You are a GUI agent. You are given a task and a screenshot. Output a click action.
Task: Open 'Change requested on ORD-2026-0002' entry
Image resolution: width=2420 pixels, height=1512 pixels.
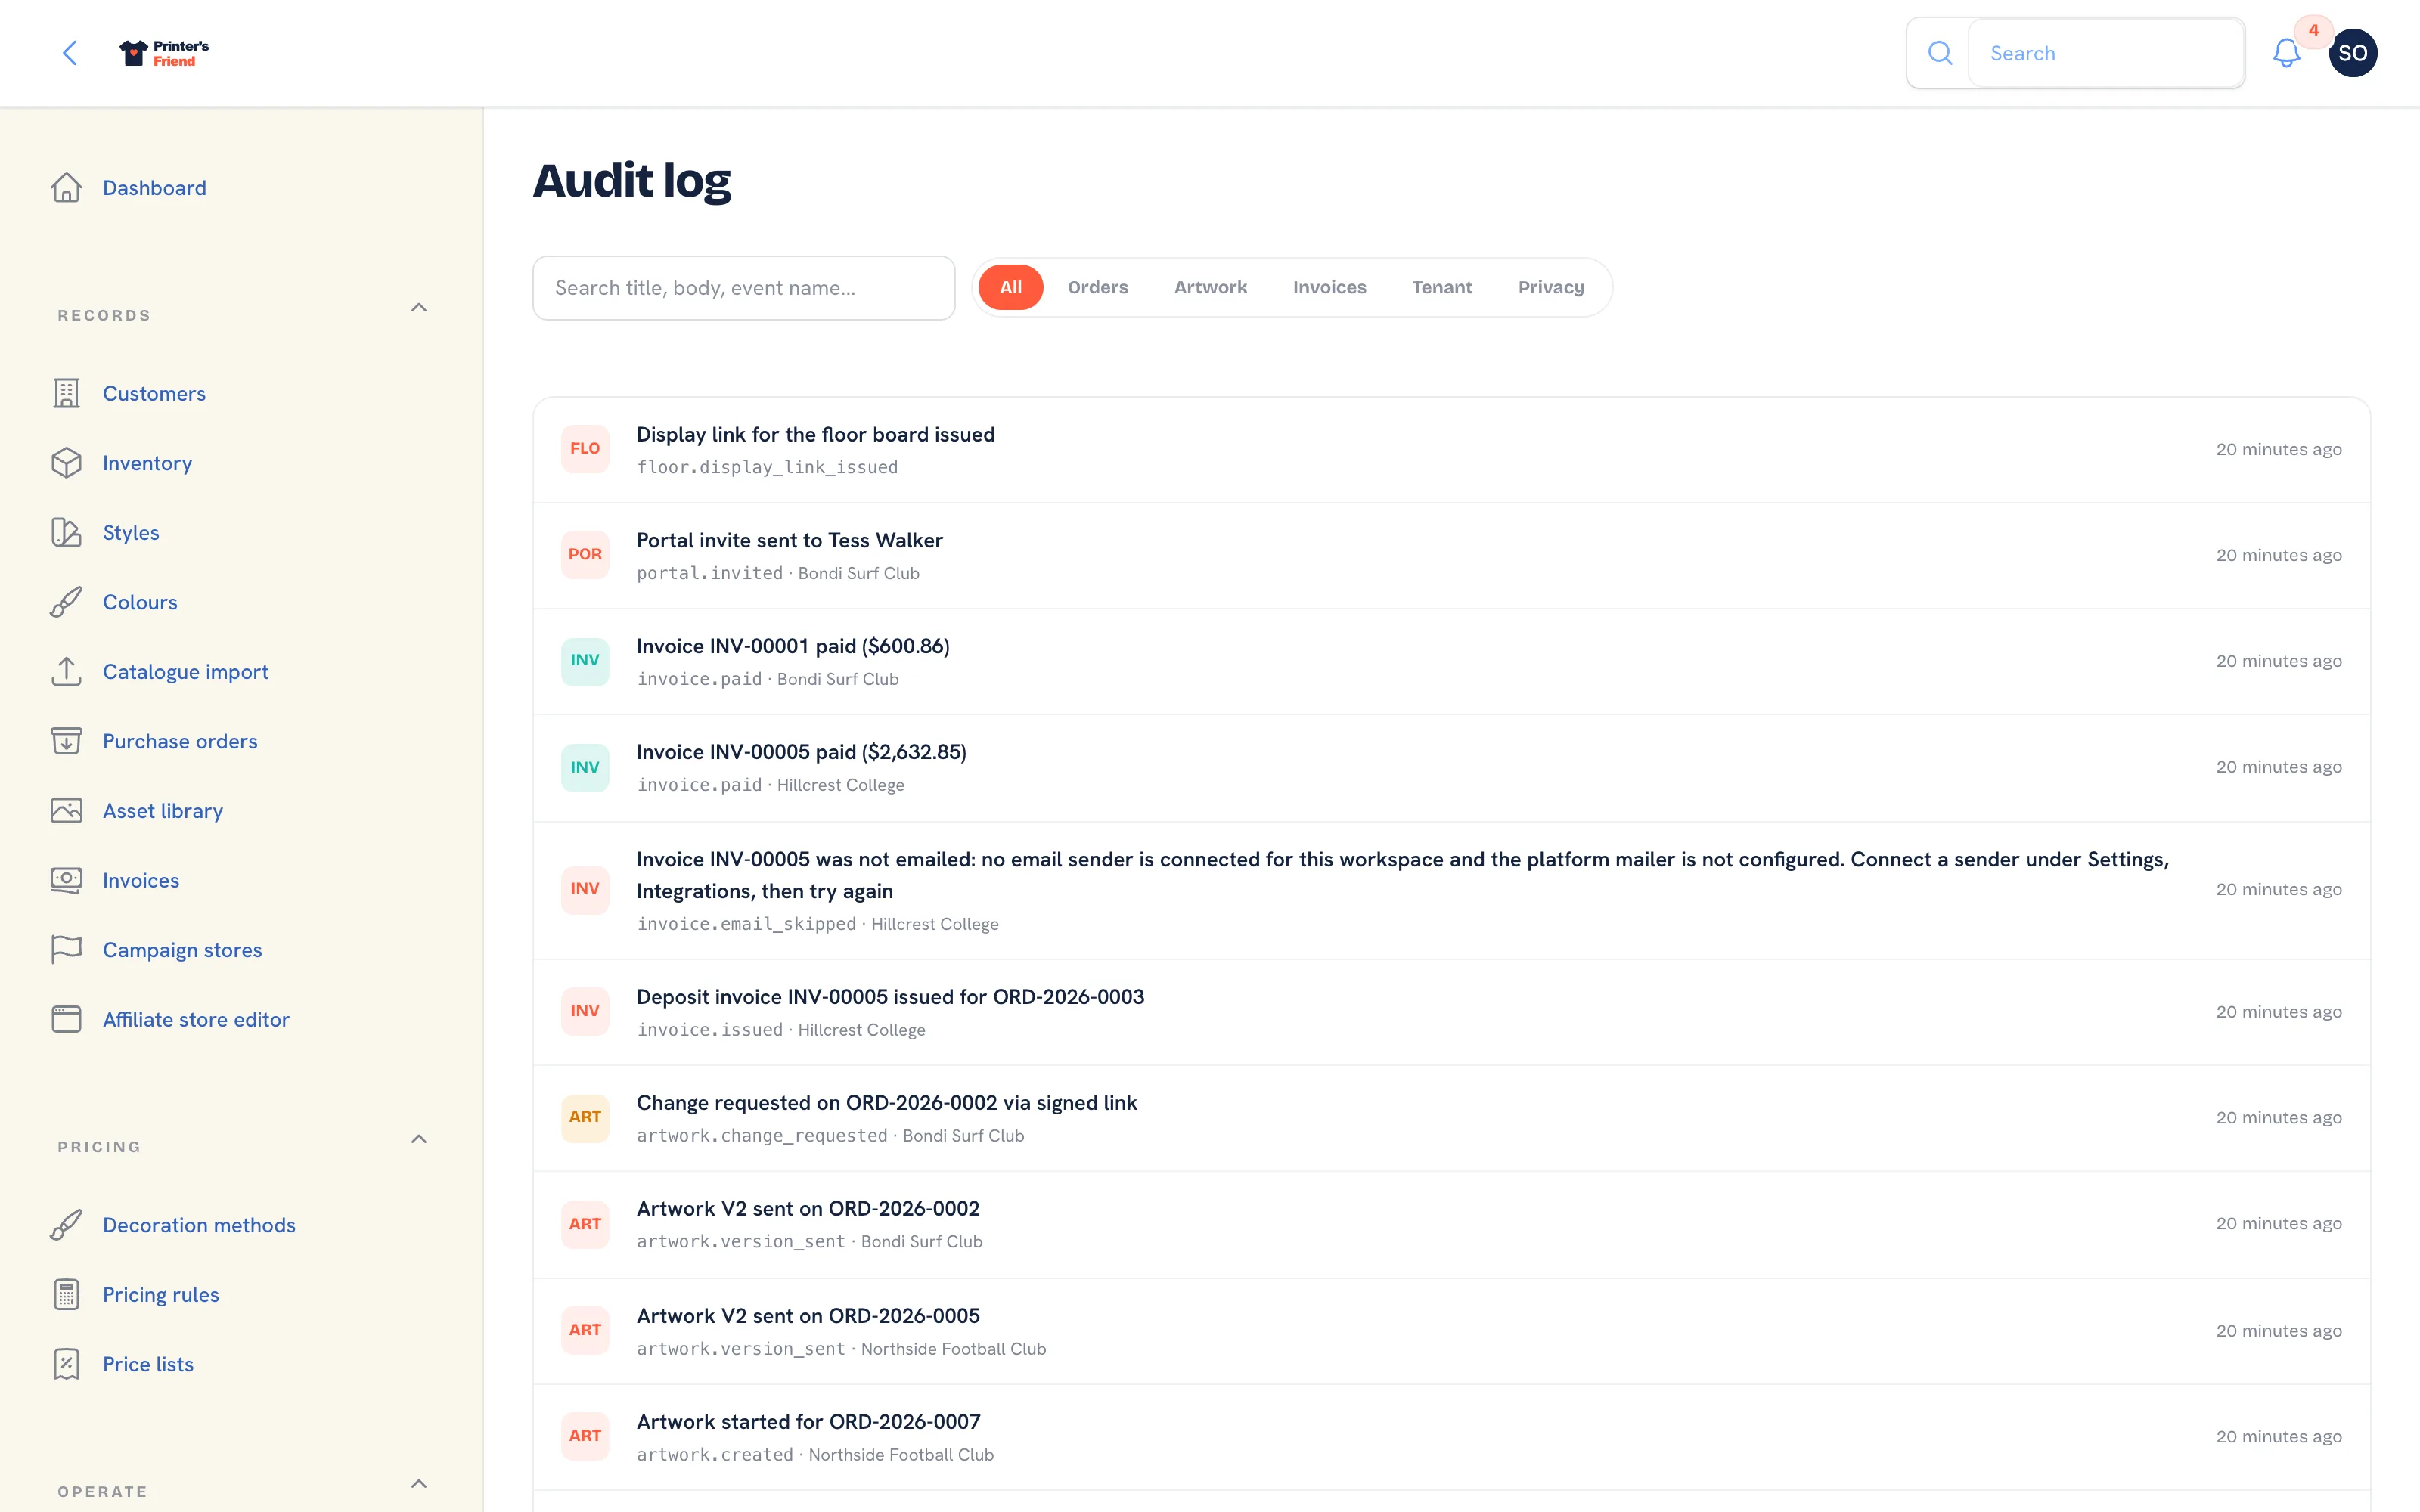1451,1119
